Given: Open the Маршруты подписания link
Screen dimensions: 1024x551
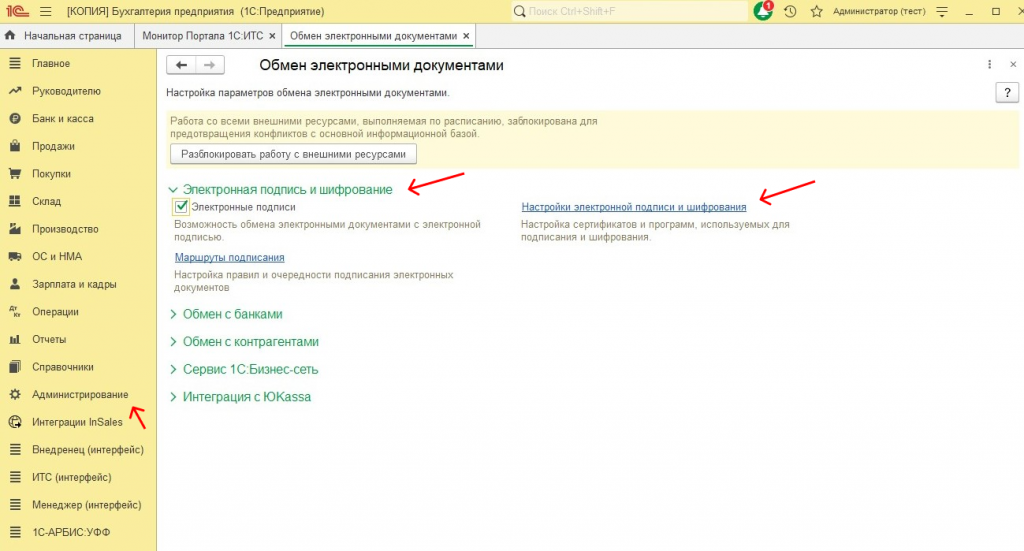Looking at the screenshot, I should 229,257.
